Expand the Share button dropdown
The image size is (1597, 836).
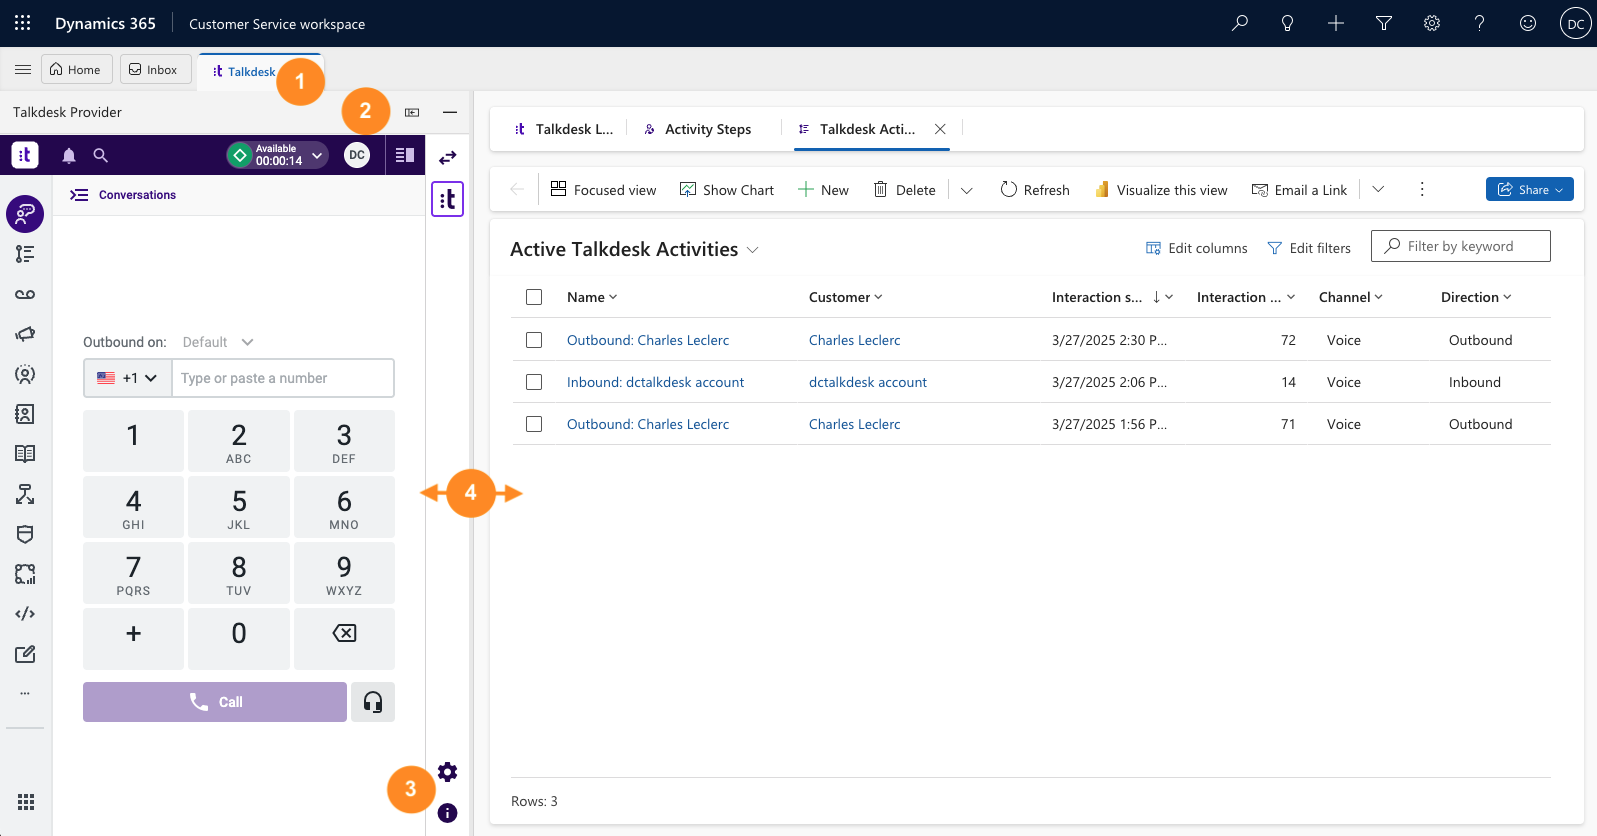coord(1559,190)
